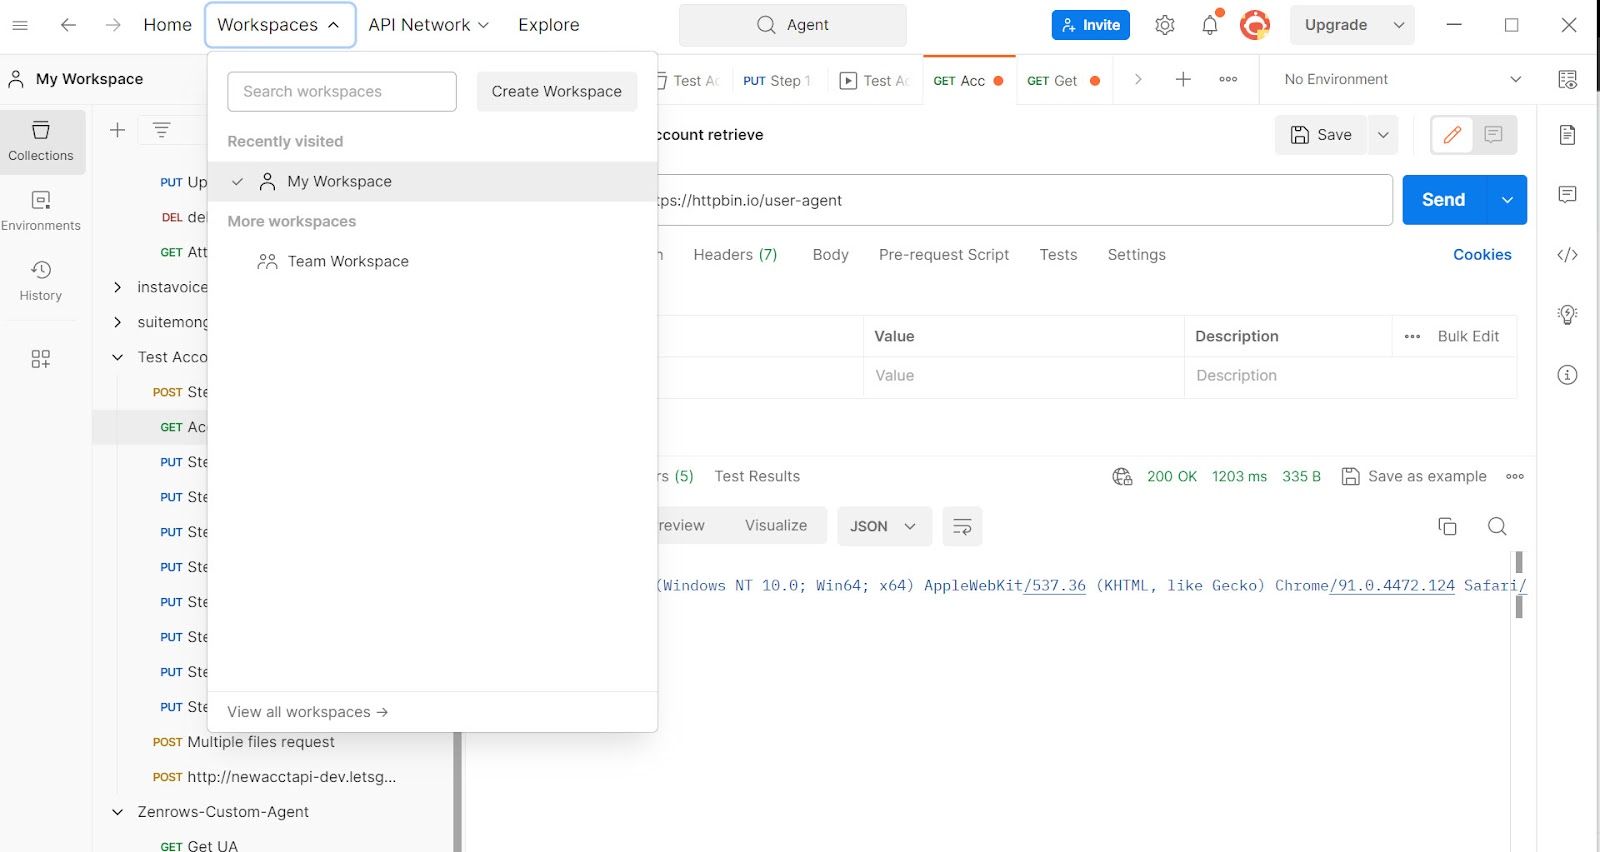Open Workspaces dropdown

280,25
